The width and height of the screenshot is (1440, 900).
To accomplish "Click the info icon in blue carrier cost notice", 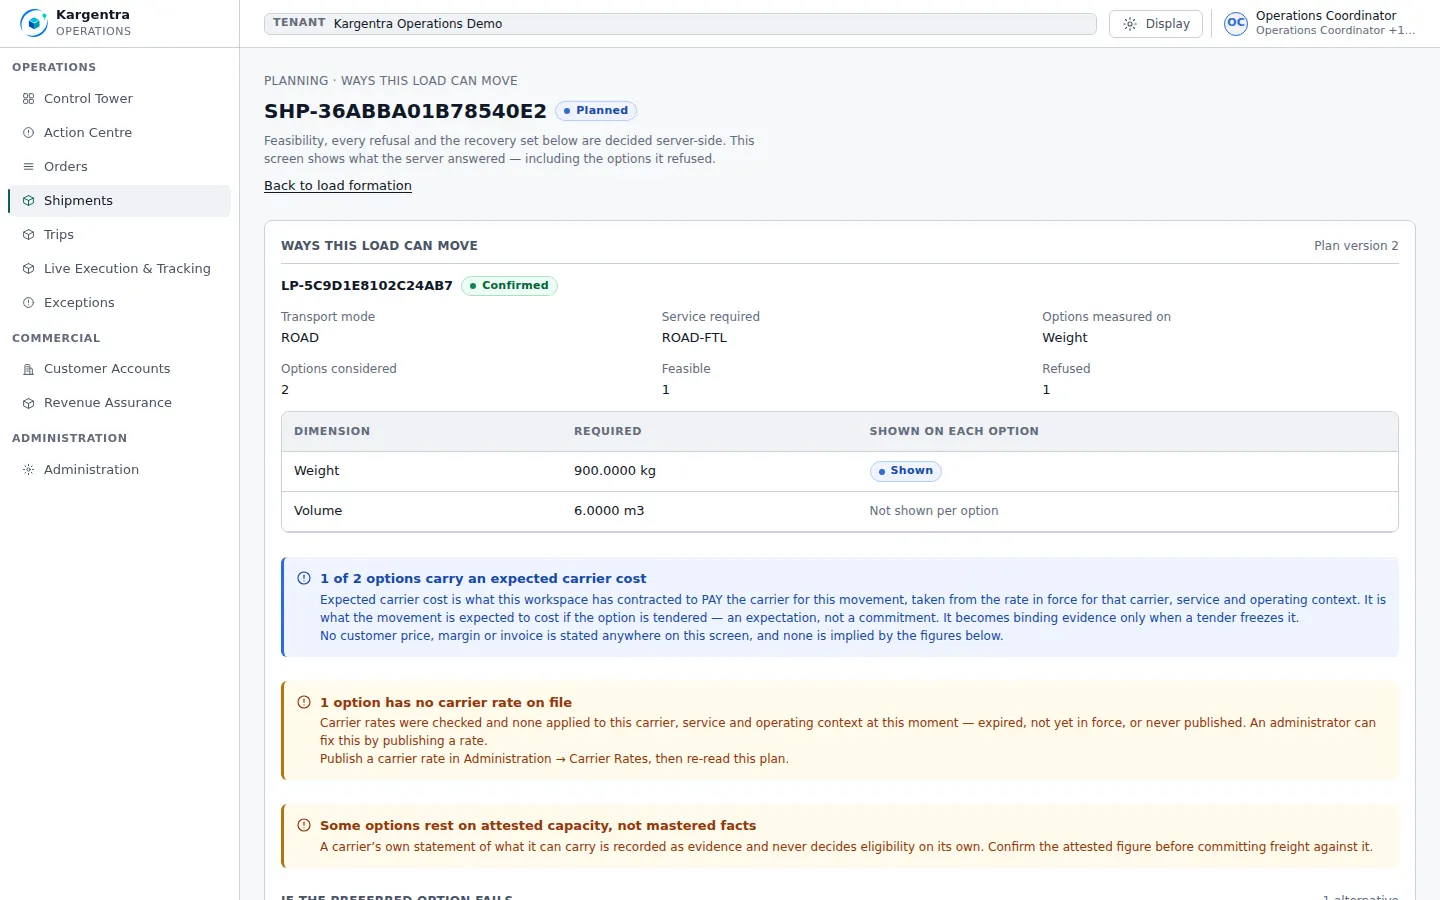I will [x=304, y=578].
